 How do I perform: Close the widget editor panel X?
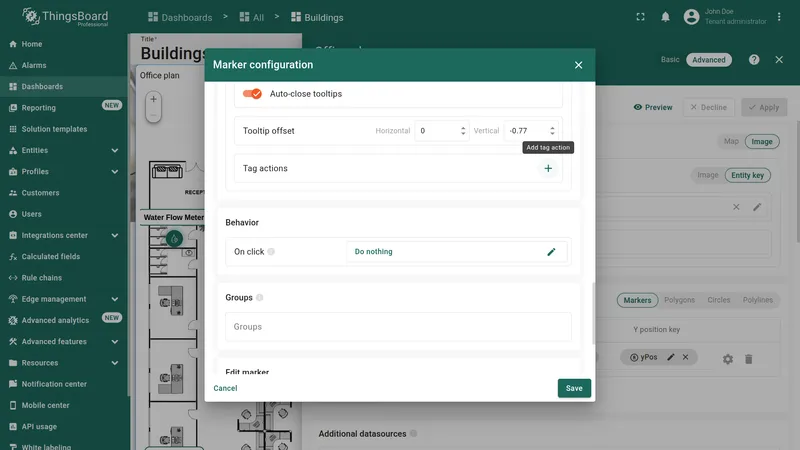pos(779,60)
